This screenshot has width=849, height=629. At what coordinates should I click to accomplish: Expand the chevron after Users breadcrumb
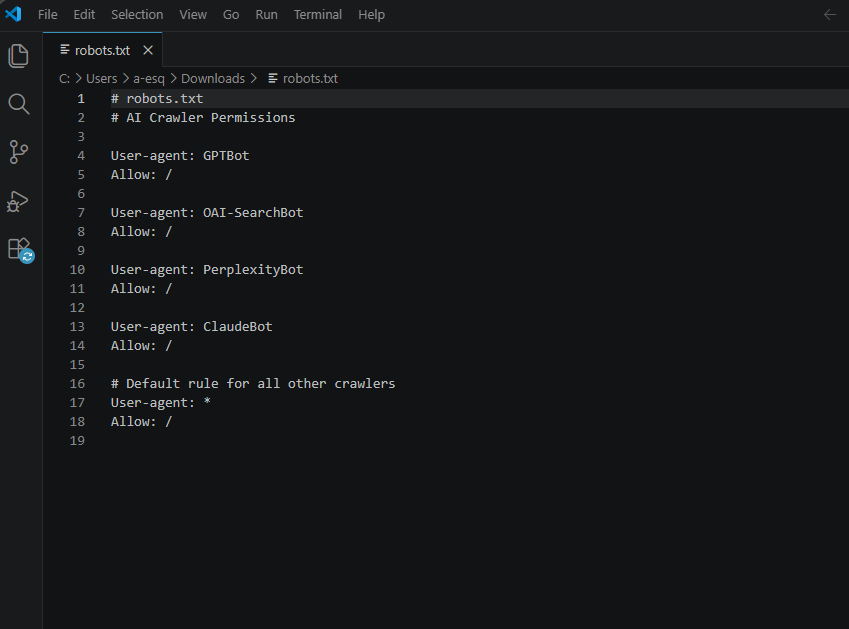[126, 78]
